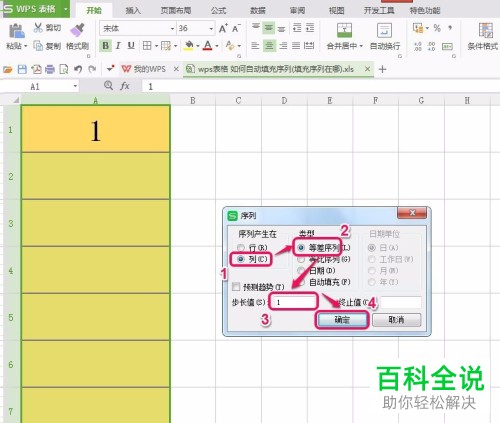Viewport: 500px width, 423px height.
Task: Click the 确定 button in series dialog
Action: pyautogui.click(x=342, y=320)
